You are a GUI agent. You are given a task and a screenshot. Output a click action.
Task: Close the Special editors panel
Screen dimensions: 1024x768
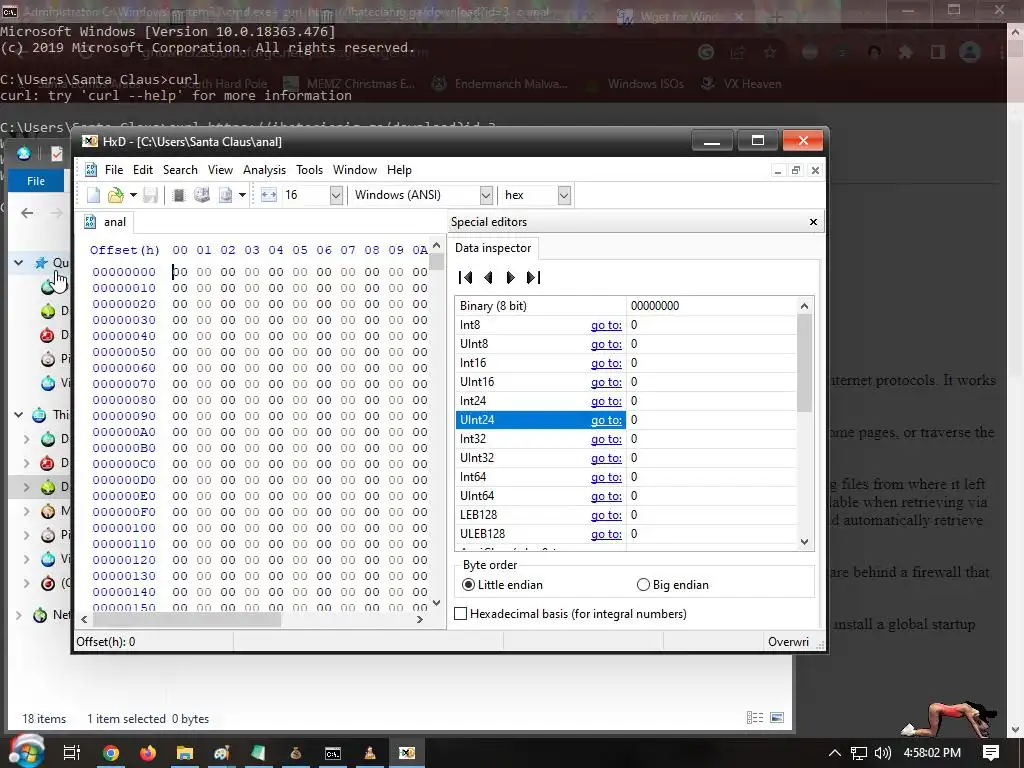813,222
